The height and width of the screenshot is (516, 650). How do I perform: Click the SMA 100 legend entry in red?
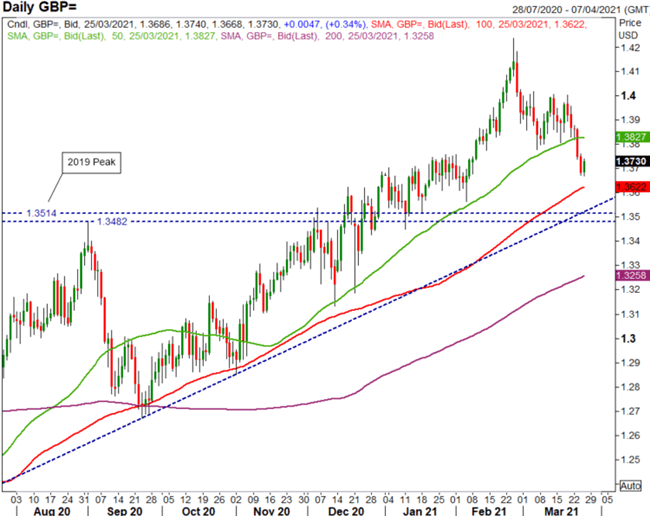[479, 24]
